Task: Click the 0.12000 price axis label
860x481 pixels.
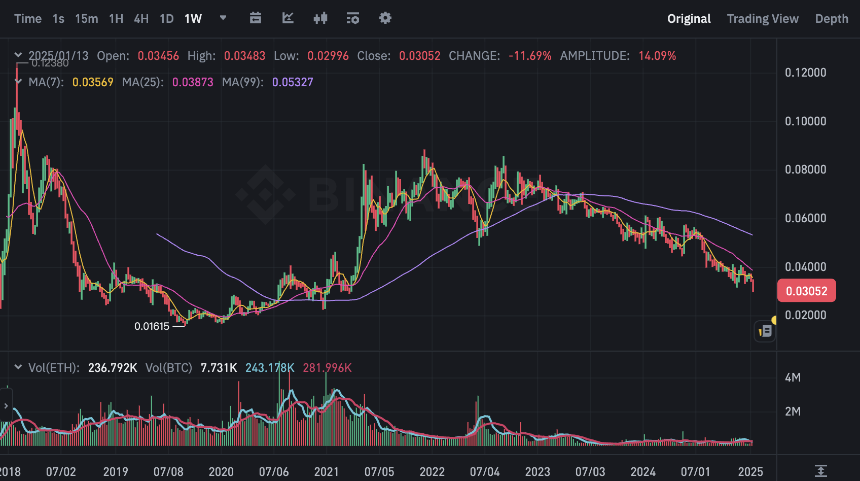Action: 805,72
